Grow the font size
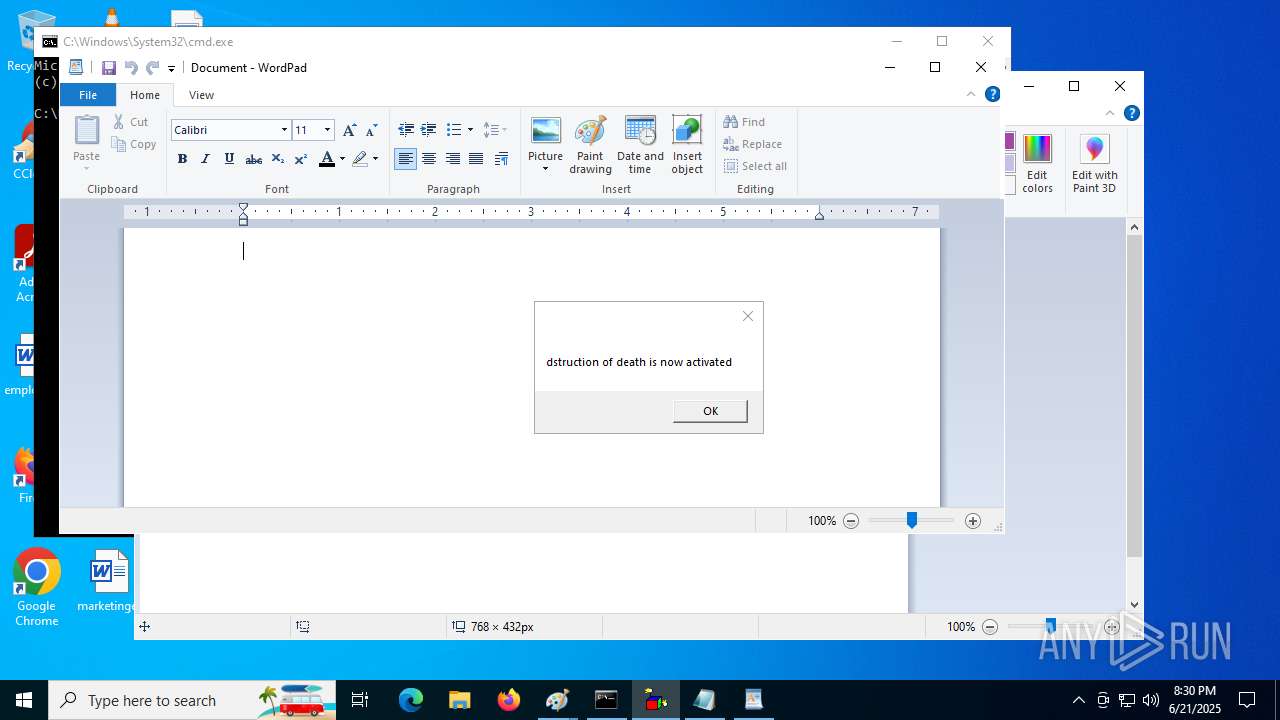This screenshot has height=720, width=1280. 349,130
